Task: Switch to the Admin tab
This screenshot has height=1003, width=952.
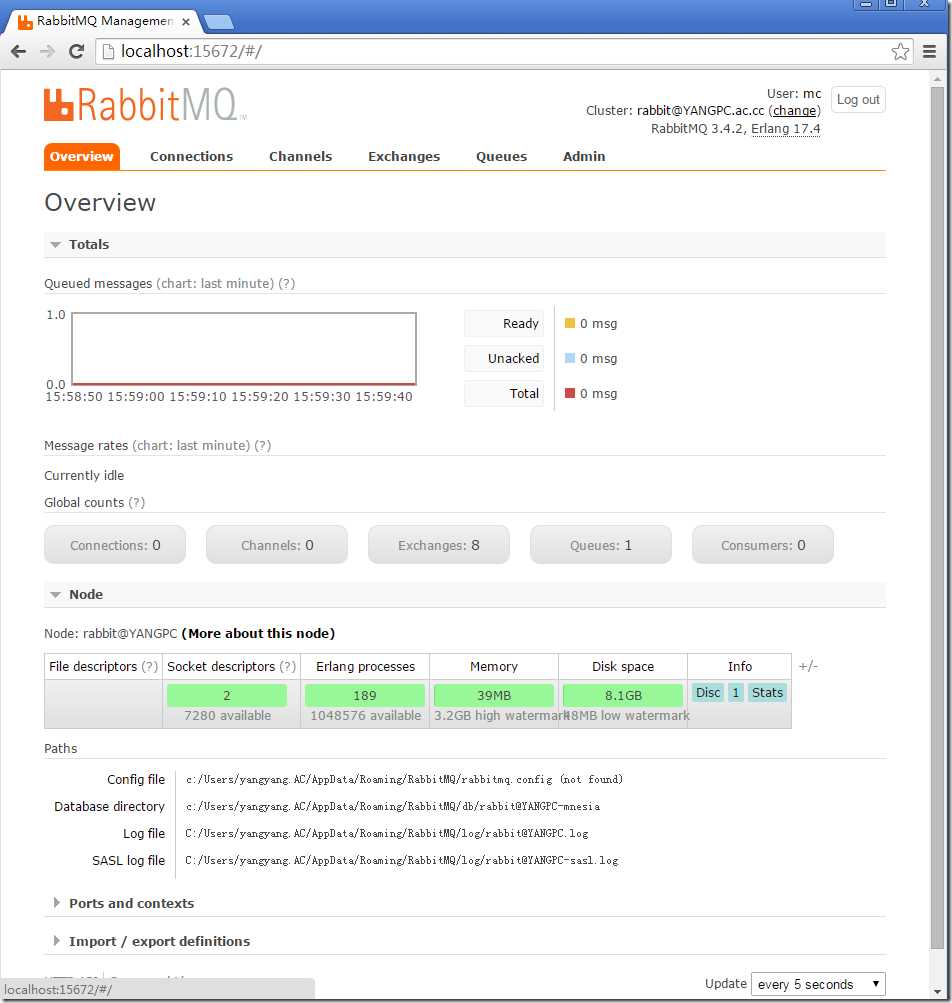Action: click(x=583, y=157)
